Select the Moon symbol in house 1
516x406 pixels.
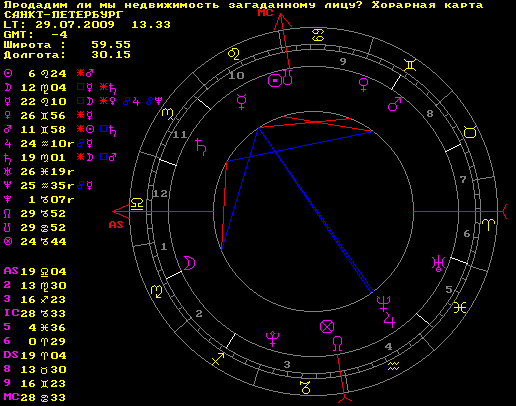(x=189, y=263)
